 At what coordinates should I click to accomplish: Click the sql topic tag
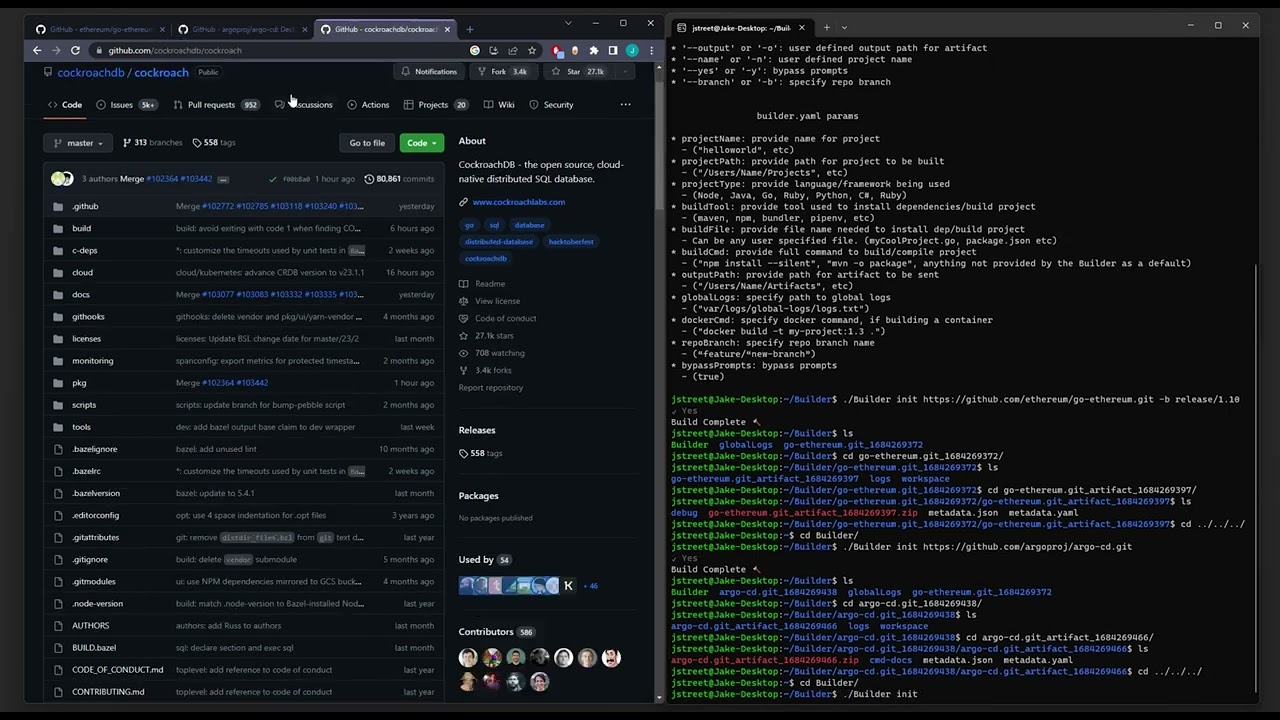click(x=494, y=225)
